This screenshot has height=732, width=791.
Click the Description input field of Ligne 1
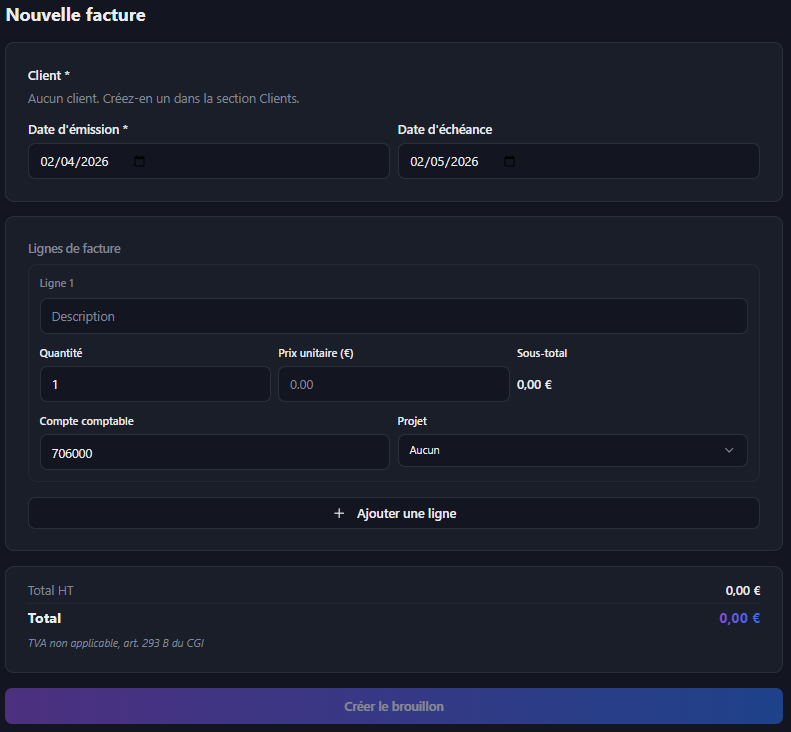pyautogui.click(x=393, y=316)
